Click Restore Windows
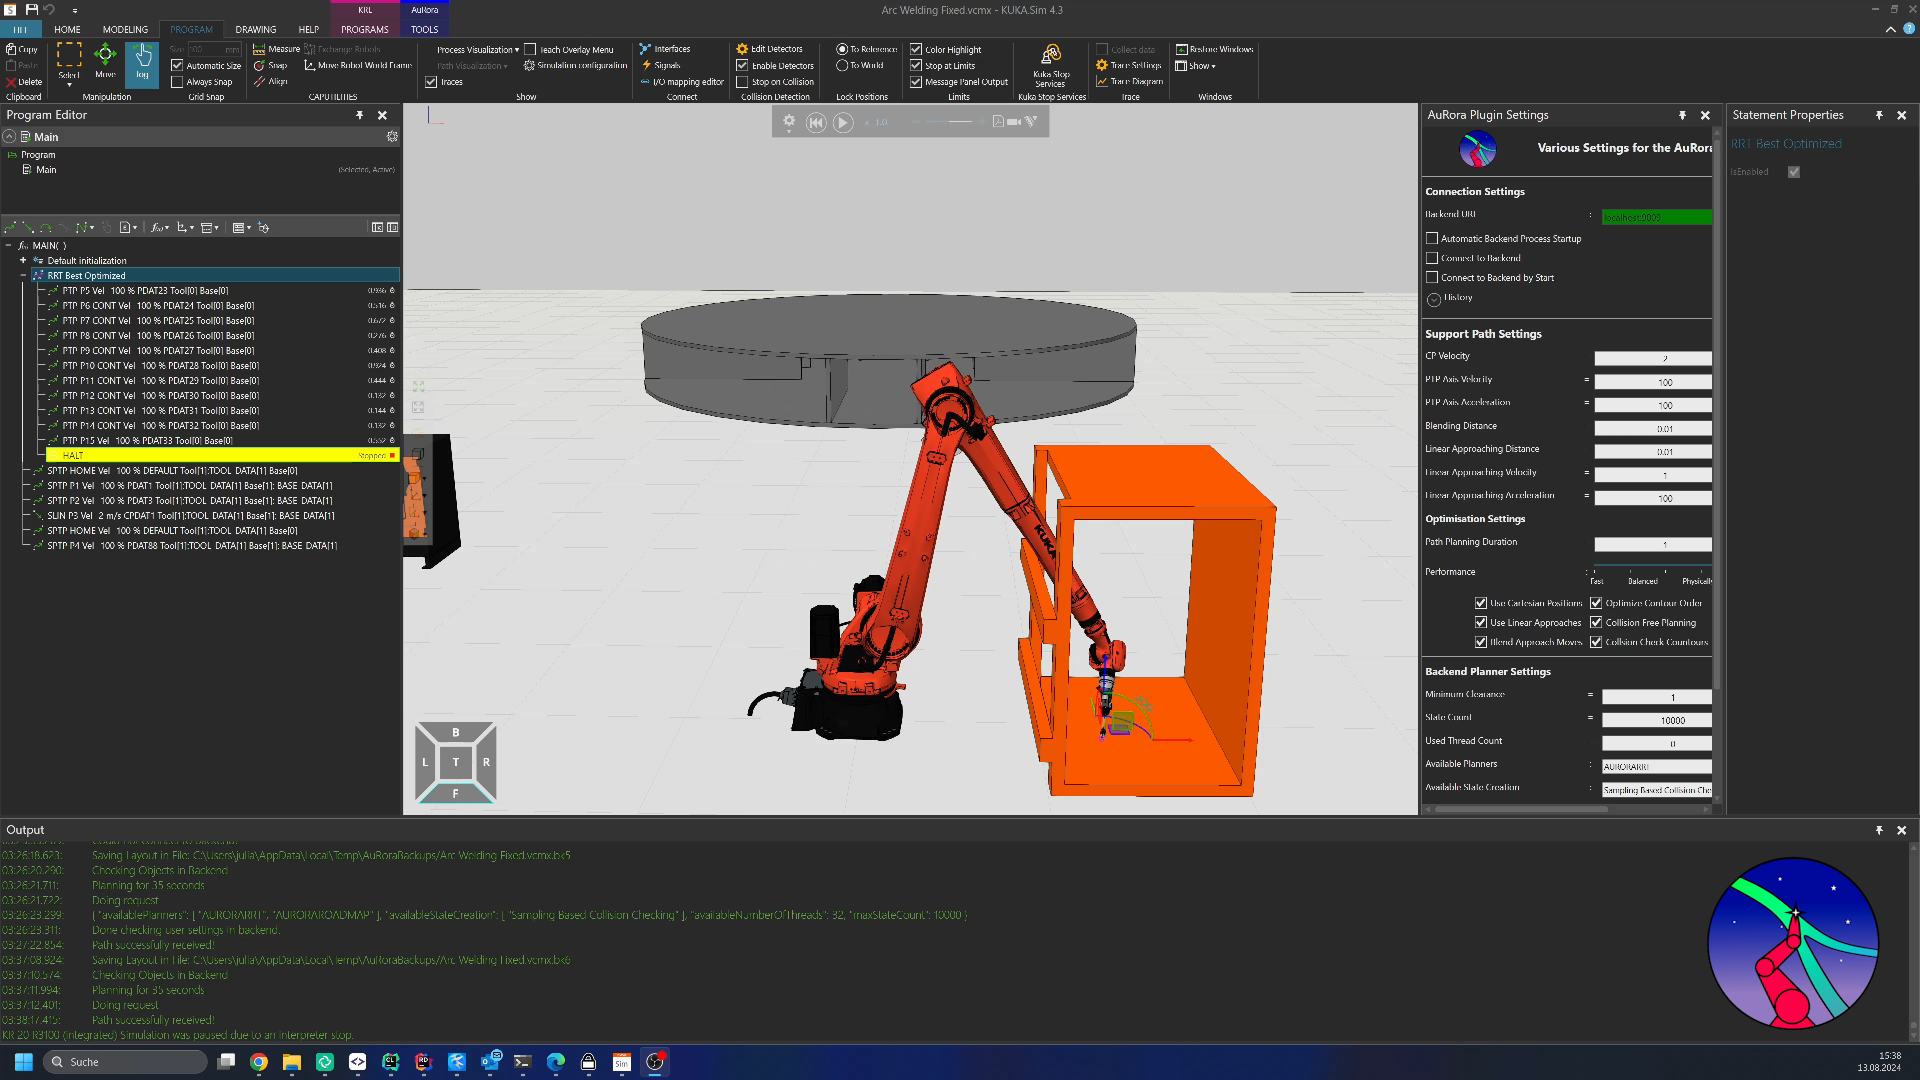Image resolution: width=1920 pixels, height=1080 pixels. [x=1214, y=49]
